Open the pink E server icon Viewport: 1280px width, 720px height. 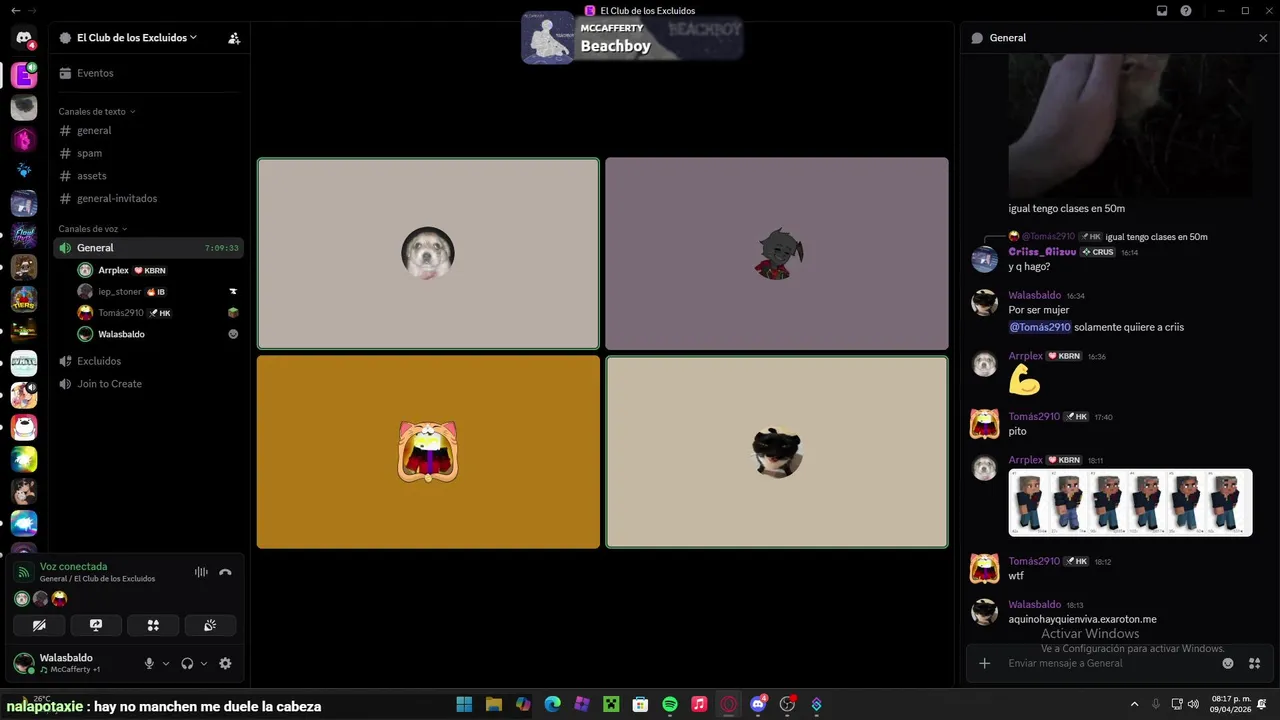pos(24,75)
